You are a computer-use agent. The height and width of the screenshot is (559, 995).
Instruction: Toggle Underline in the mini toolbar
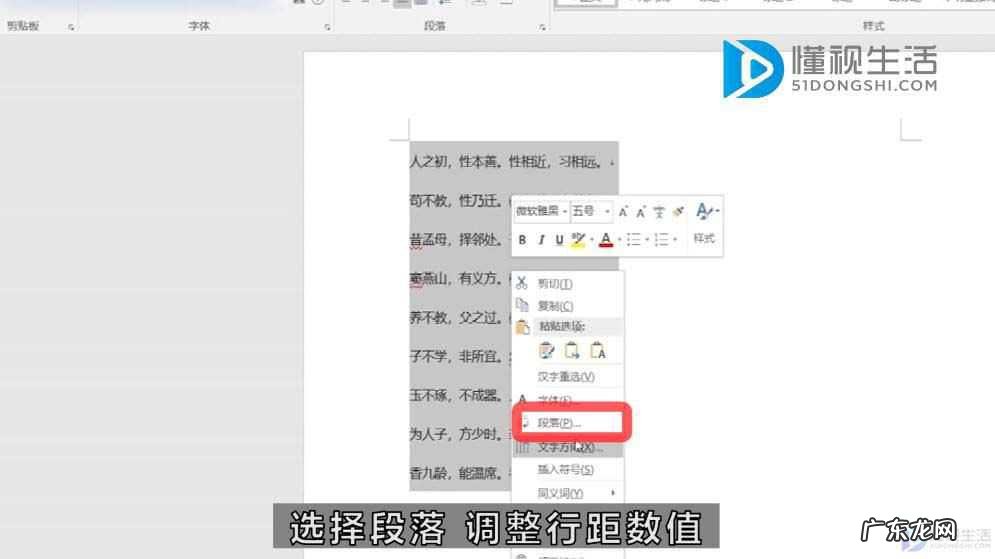point(559,240)
